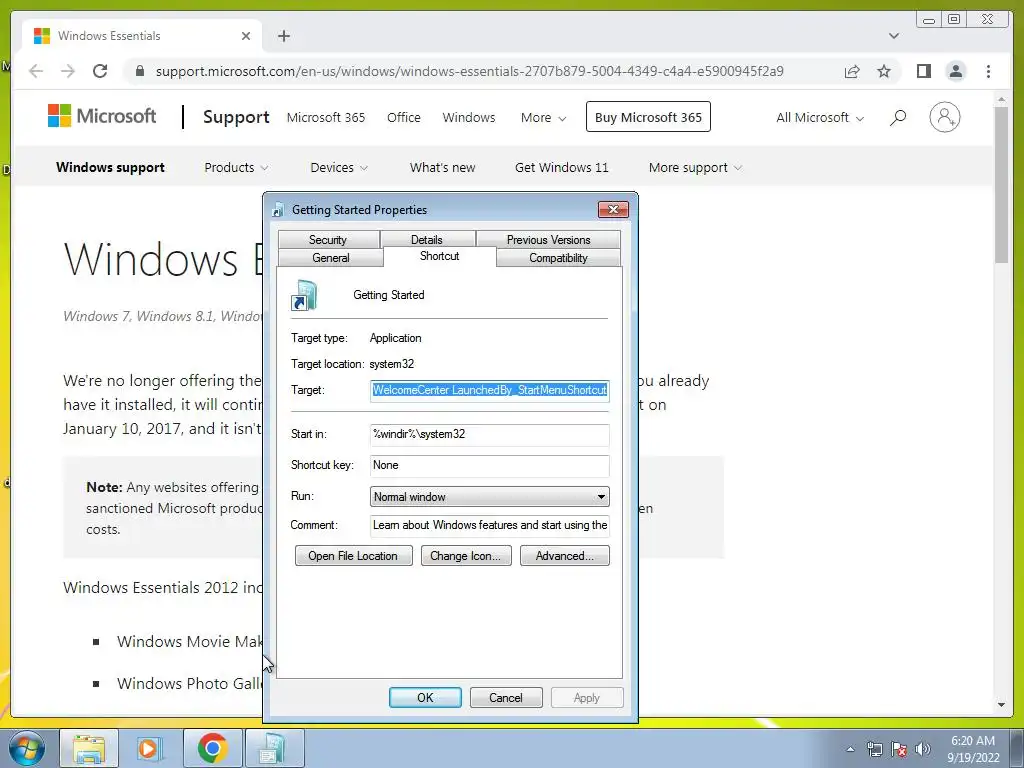Click the page scrollbar up arrow

1002,99
